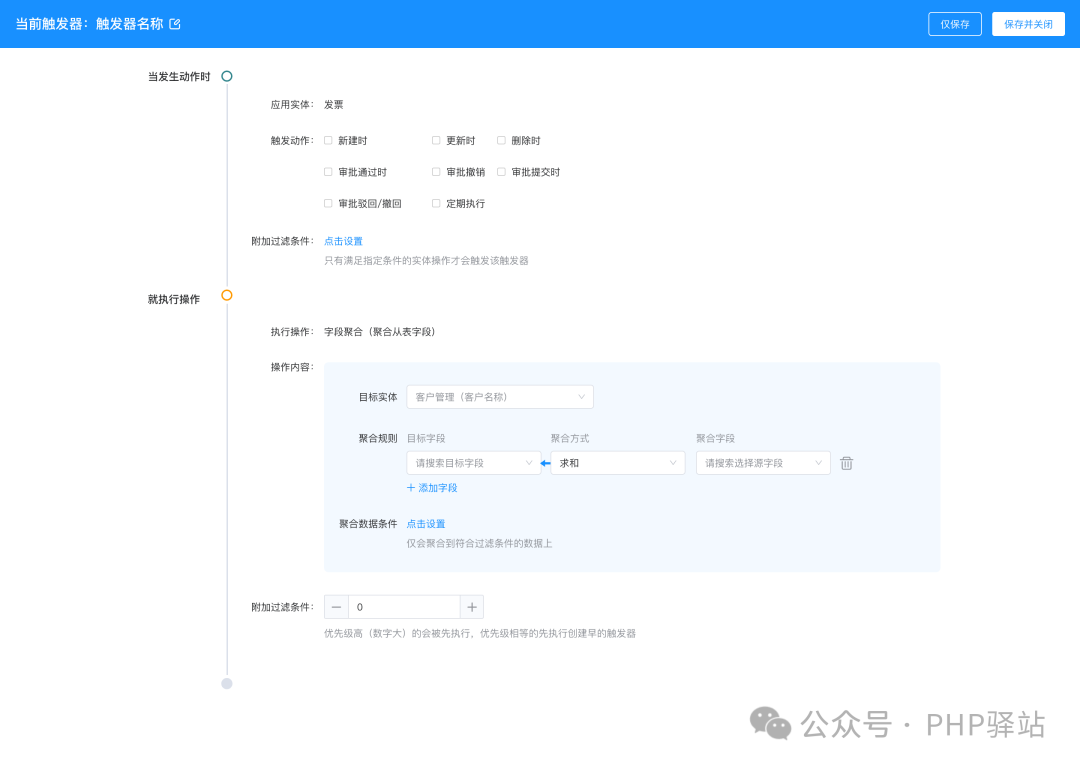Click the orange 就执行操作 timeline marker
The image size is (1080, 768).
(227, 295)
